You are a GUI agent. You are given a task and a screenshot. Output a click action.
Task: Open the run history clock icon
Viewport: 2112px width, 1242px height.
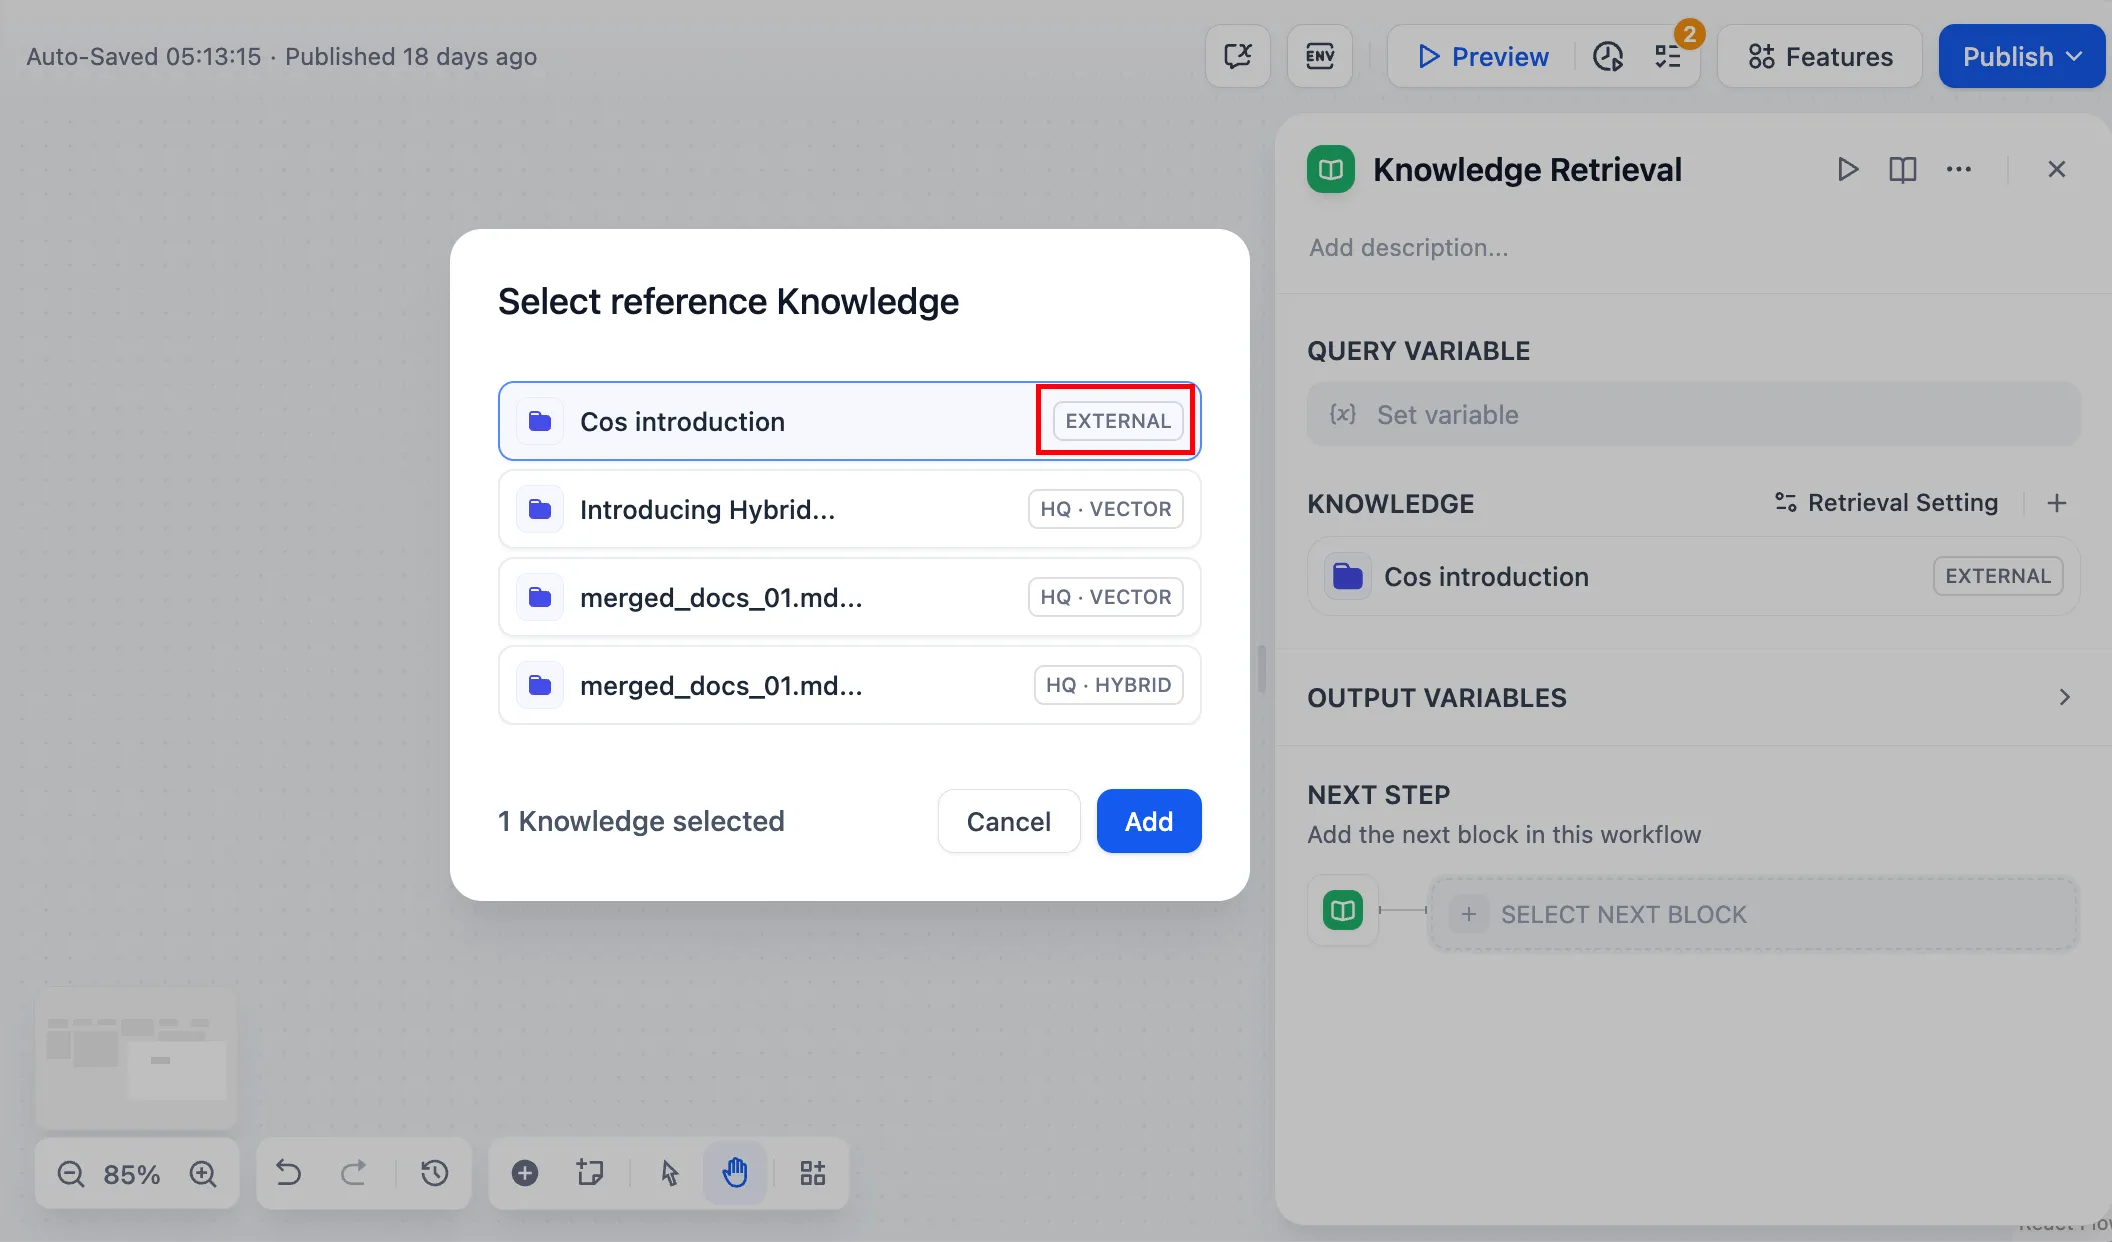coord(1607,57)
